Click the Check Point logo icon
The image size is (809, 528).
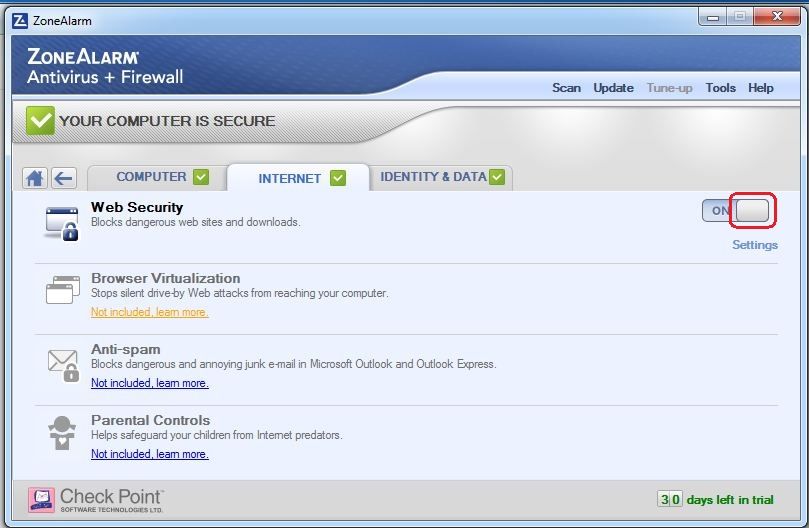point(41,500)
